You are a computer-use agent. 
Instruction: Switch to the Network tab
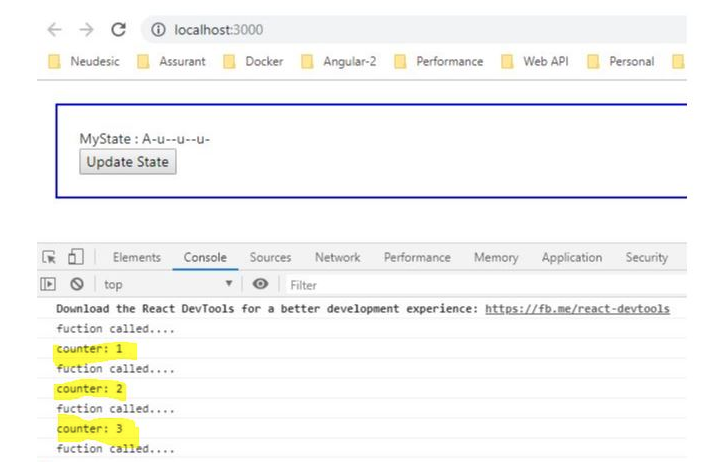coord(338,258)
